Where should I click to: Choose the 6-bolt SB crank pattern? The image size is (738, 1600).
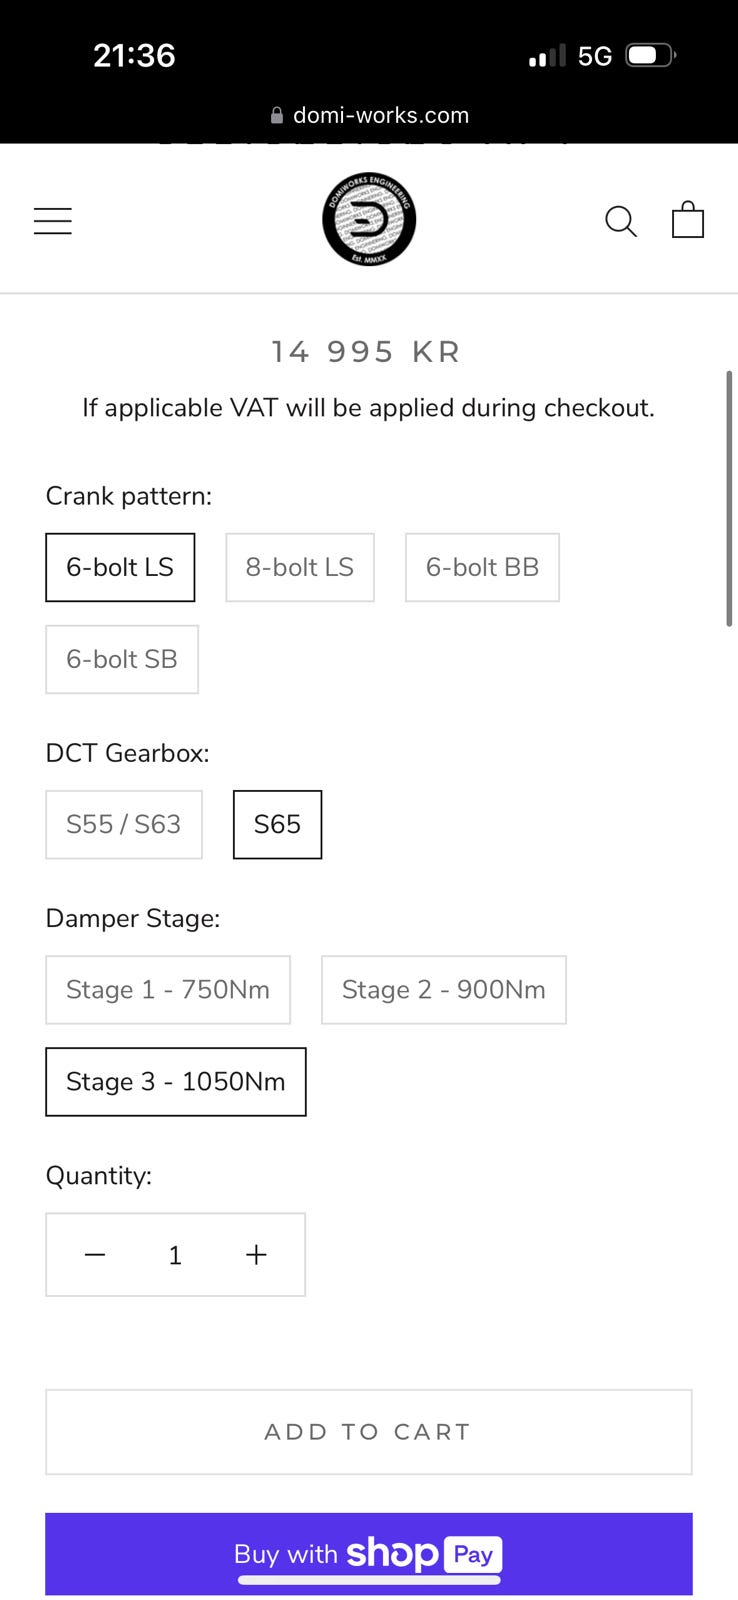pyautogui.click(x=122, y=660)
